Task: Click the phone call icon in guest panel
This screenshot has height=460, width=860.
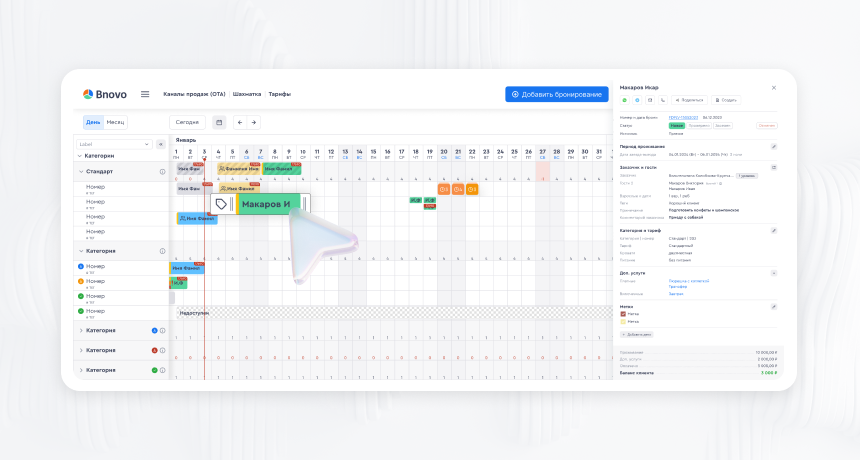Action: 661,100
